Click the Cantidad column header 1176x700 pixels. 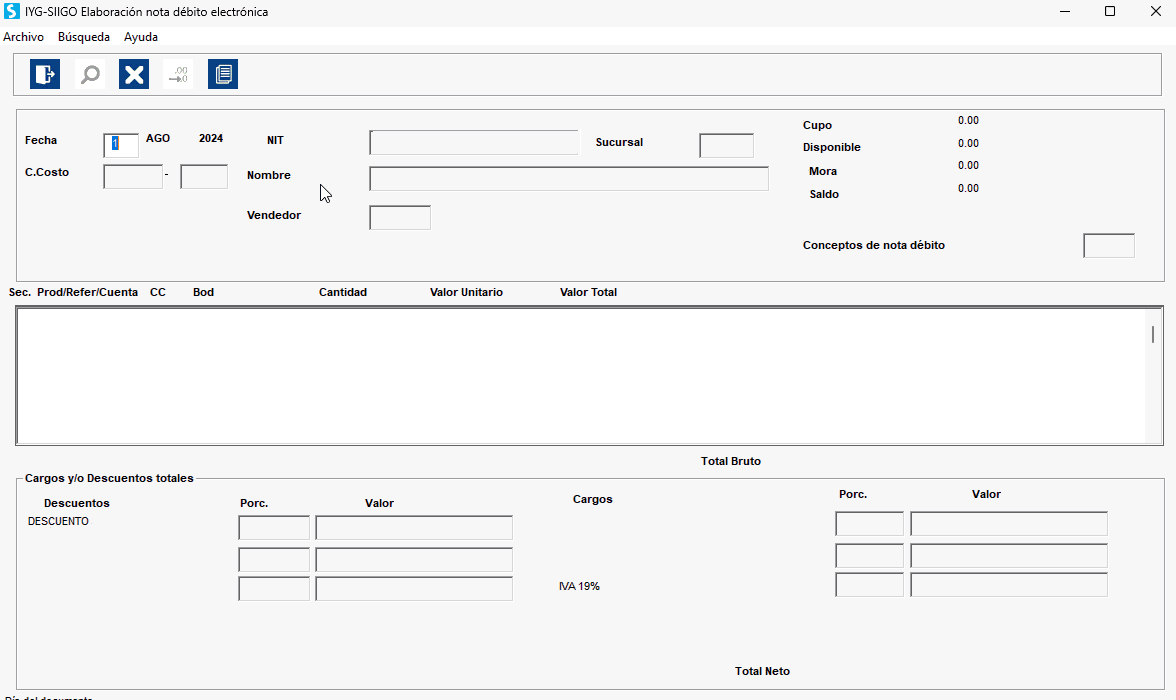[343, 293]
